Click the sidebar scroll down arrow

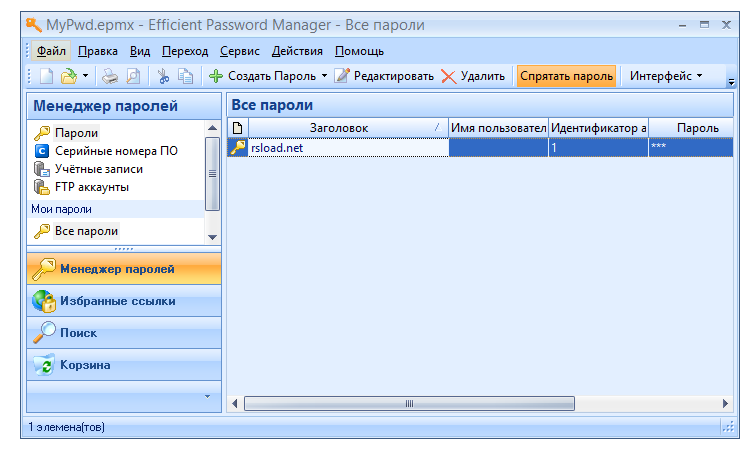click(x=212, y=237)
